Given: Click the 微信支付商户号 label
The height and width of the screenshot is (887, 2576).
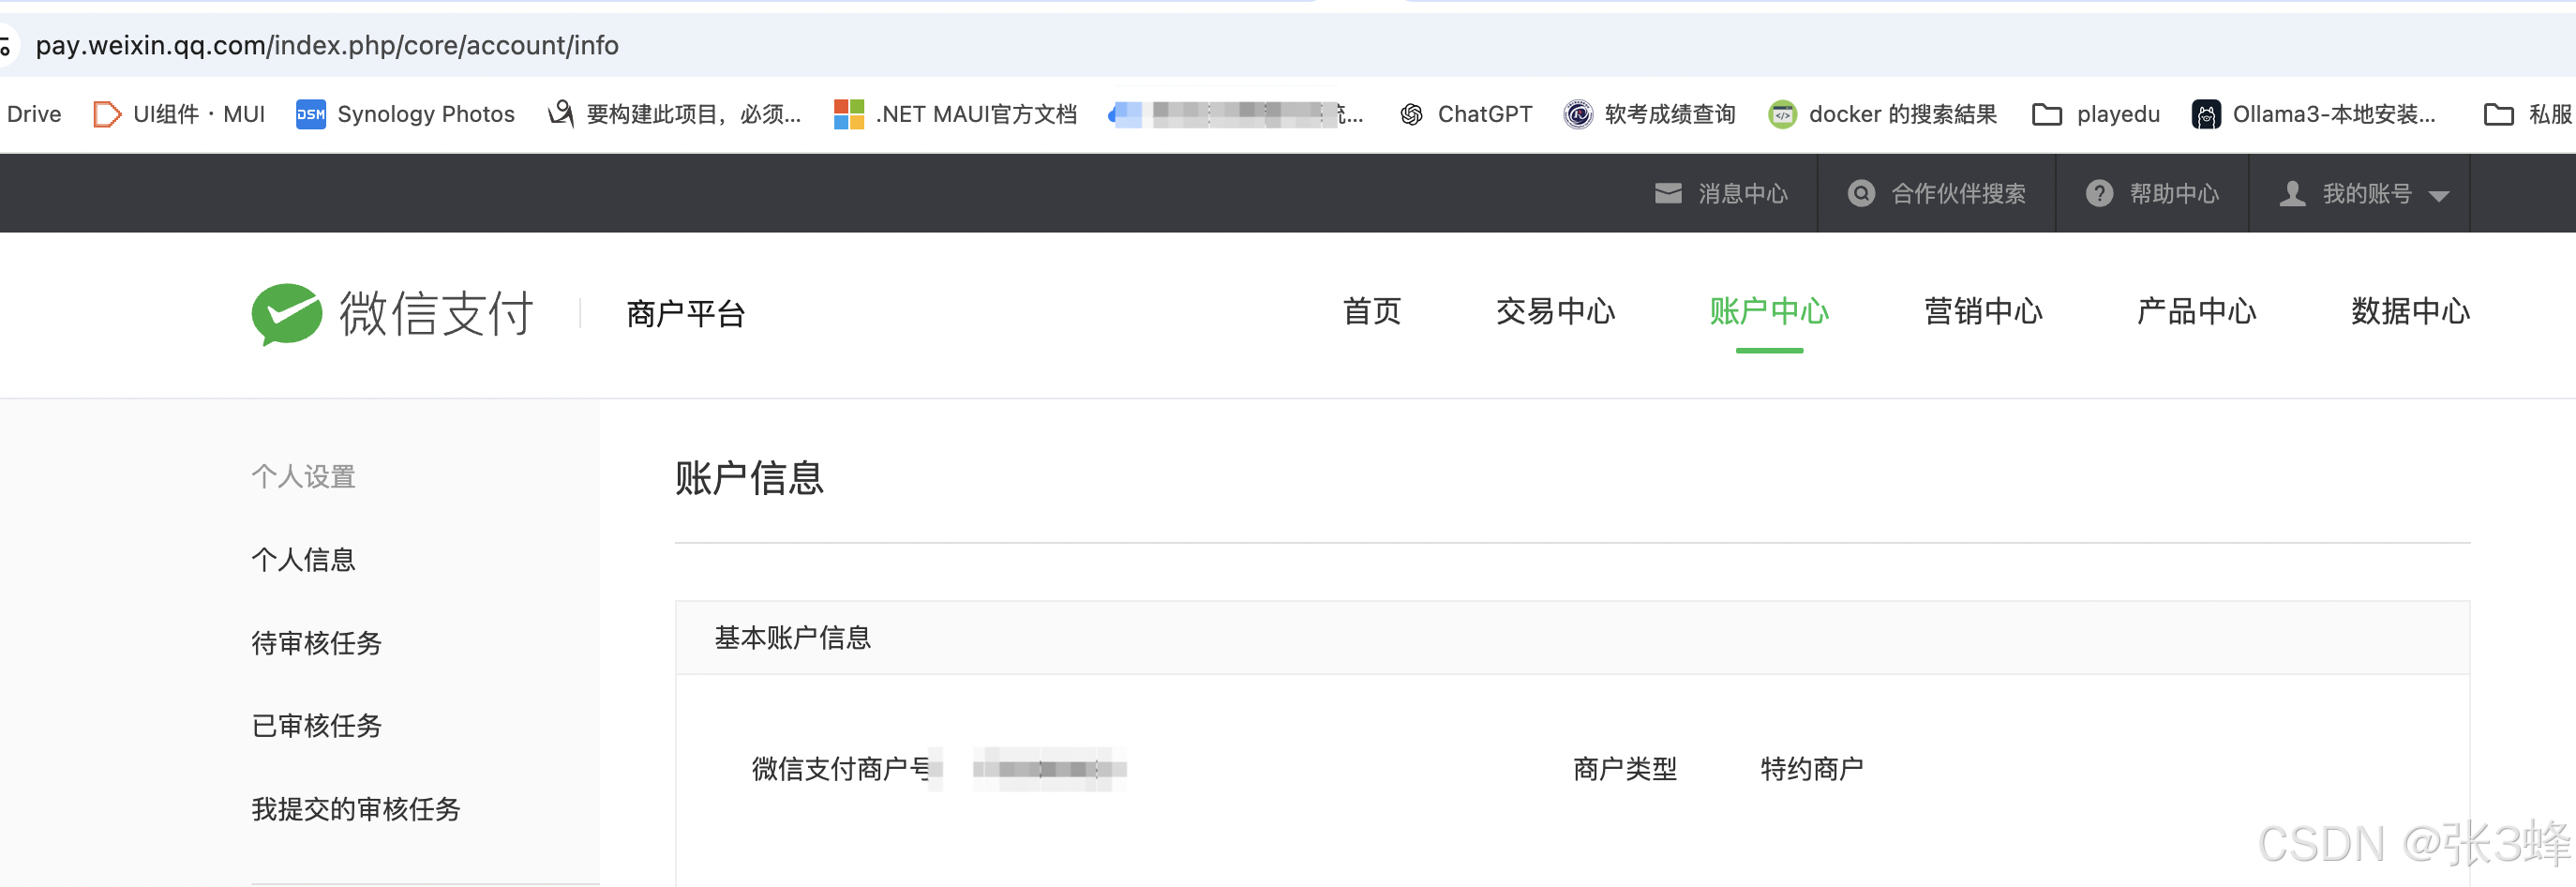Looking at the screenshot, I should [x=841, y=768].
